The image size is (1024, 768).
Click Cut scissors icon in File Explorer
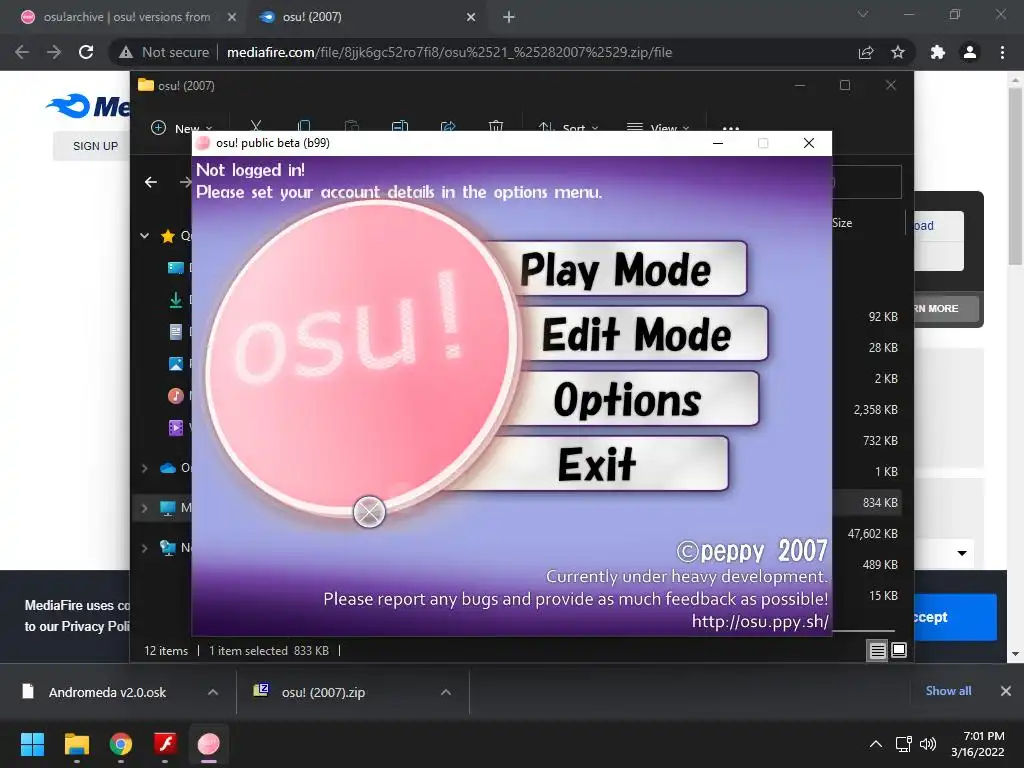pyautogui.click(x=256, y=127)
